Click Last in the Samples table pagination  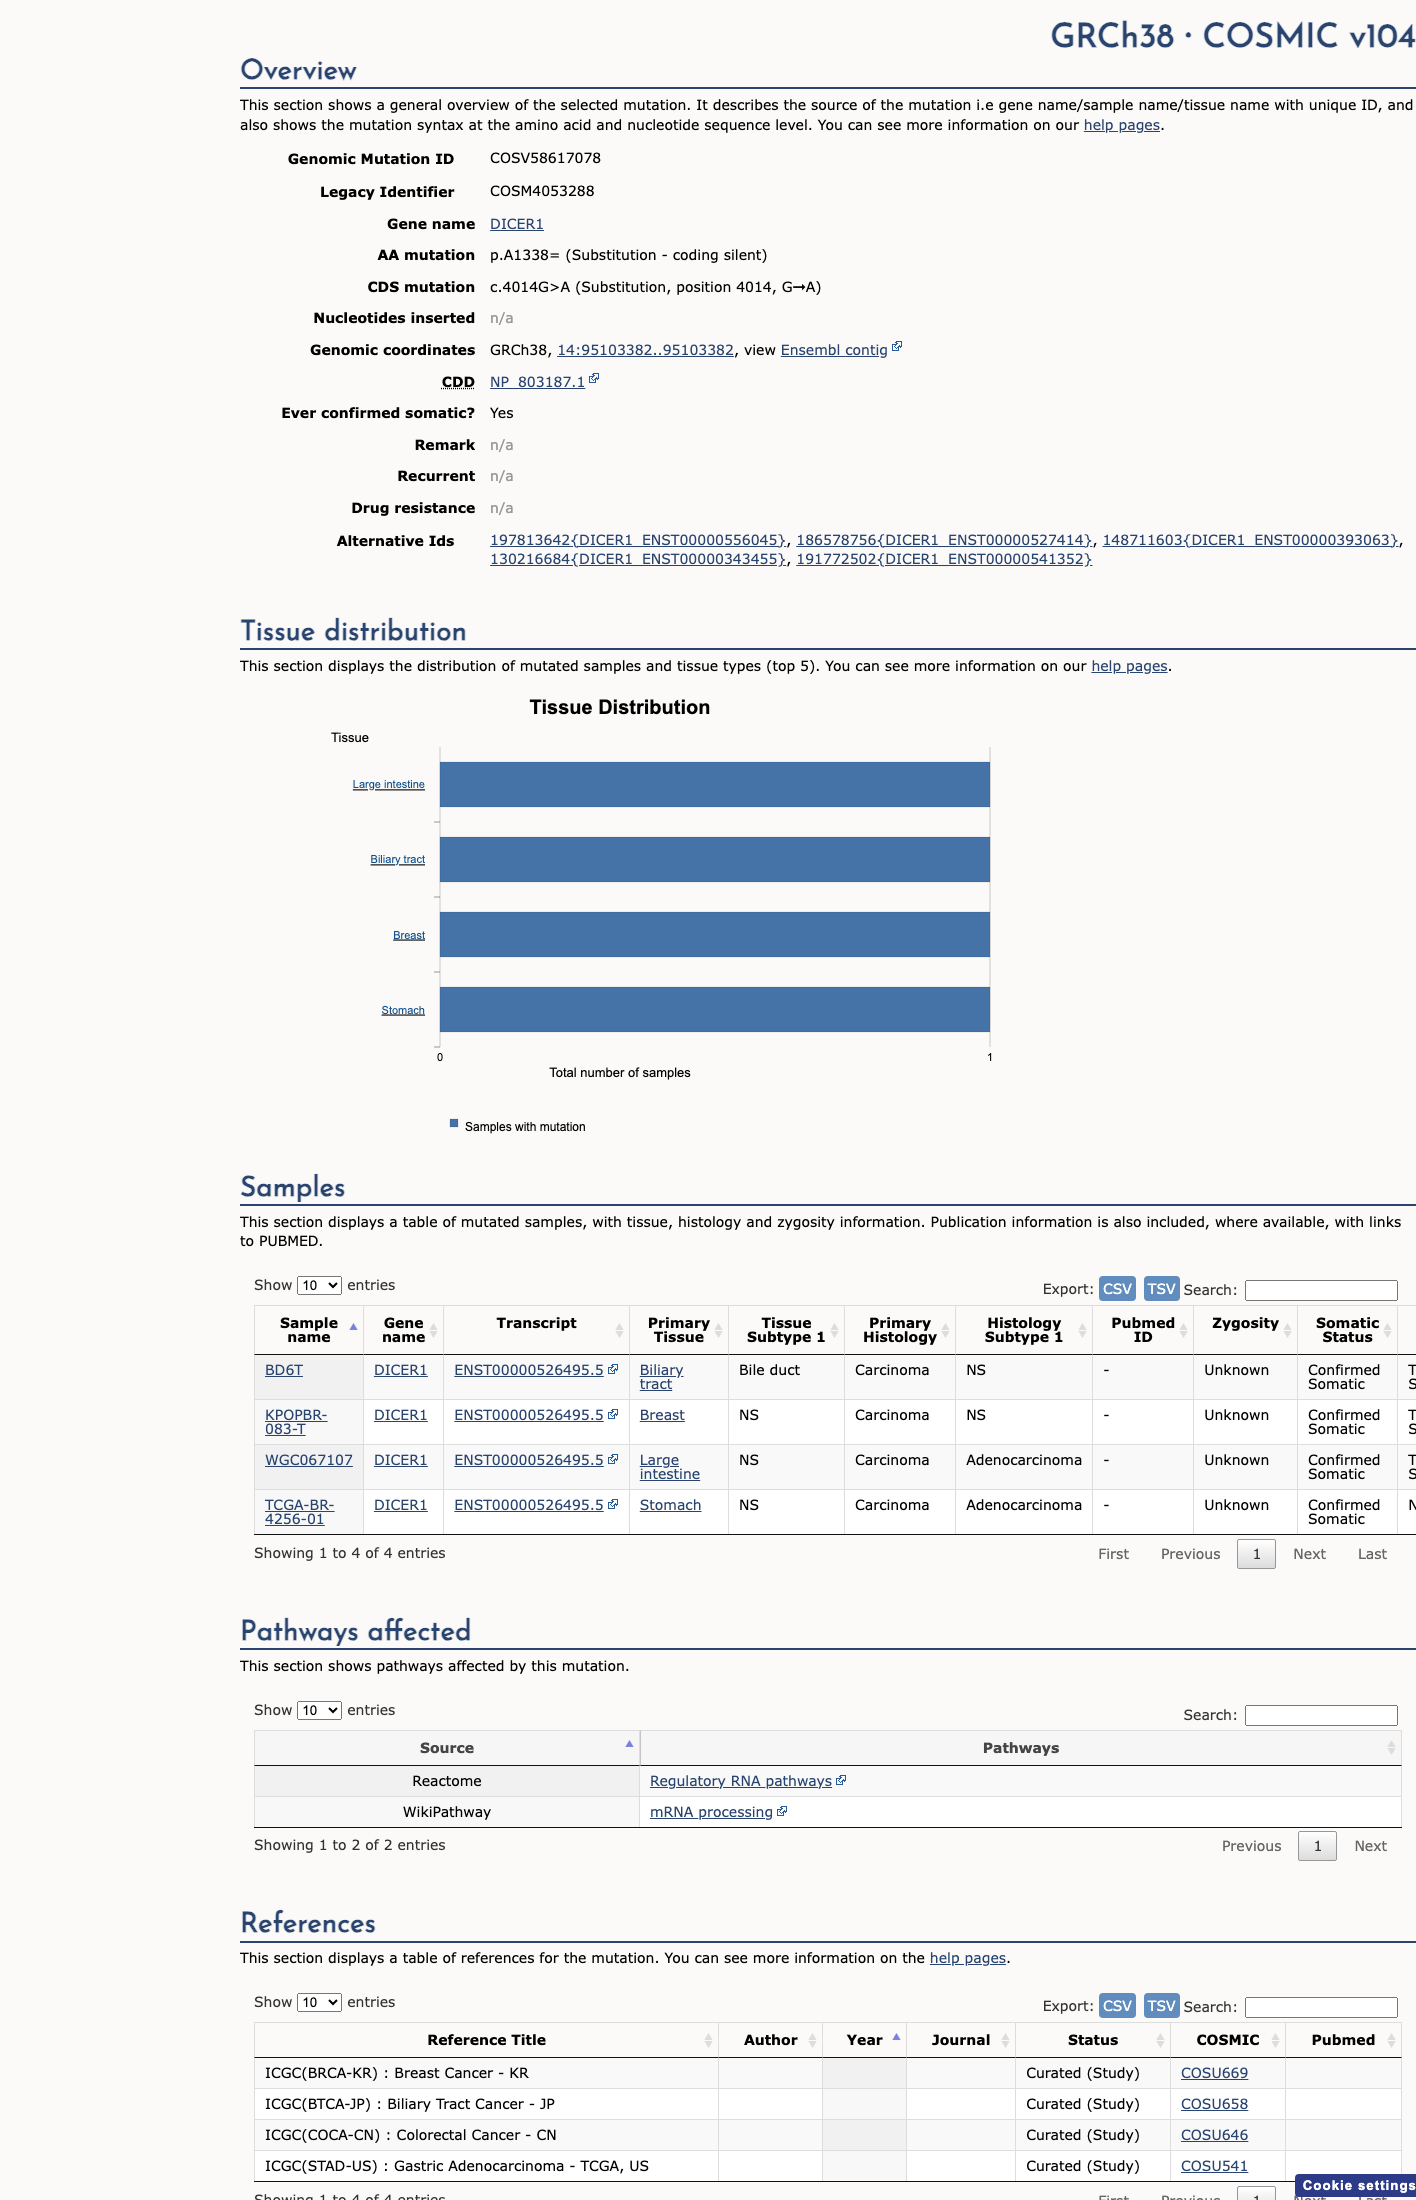[1372, 1554]
